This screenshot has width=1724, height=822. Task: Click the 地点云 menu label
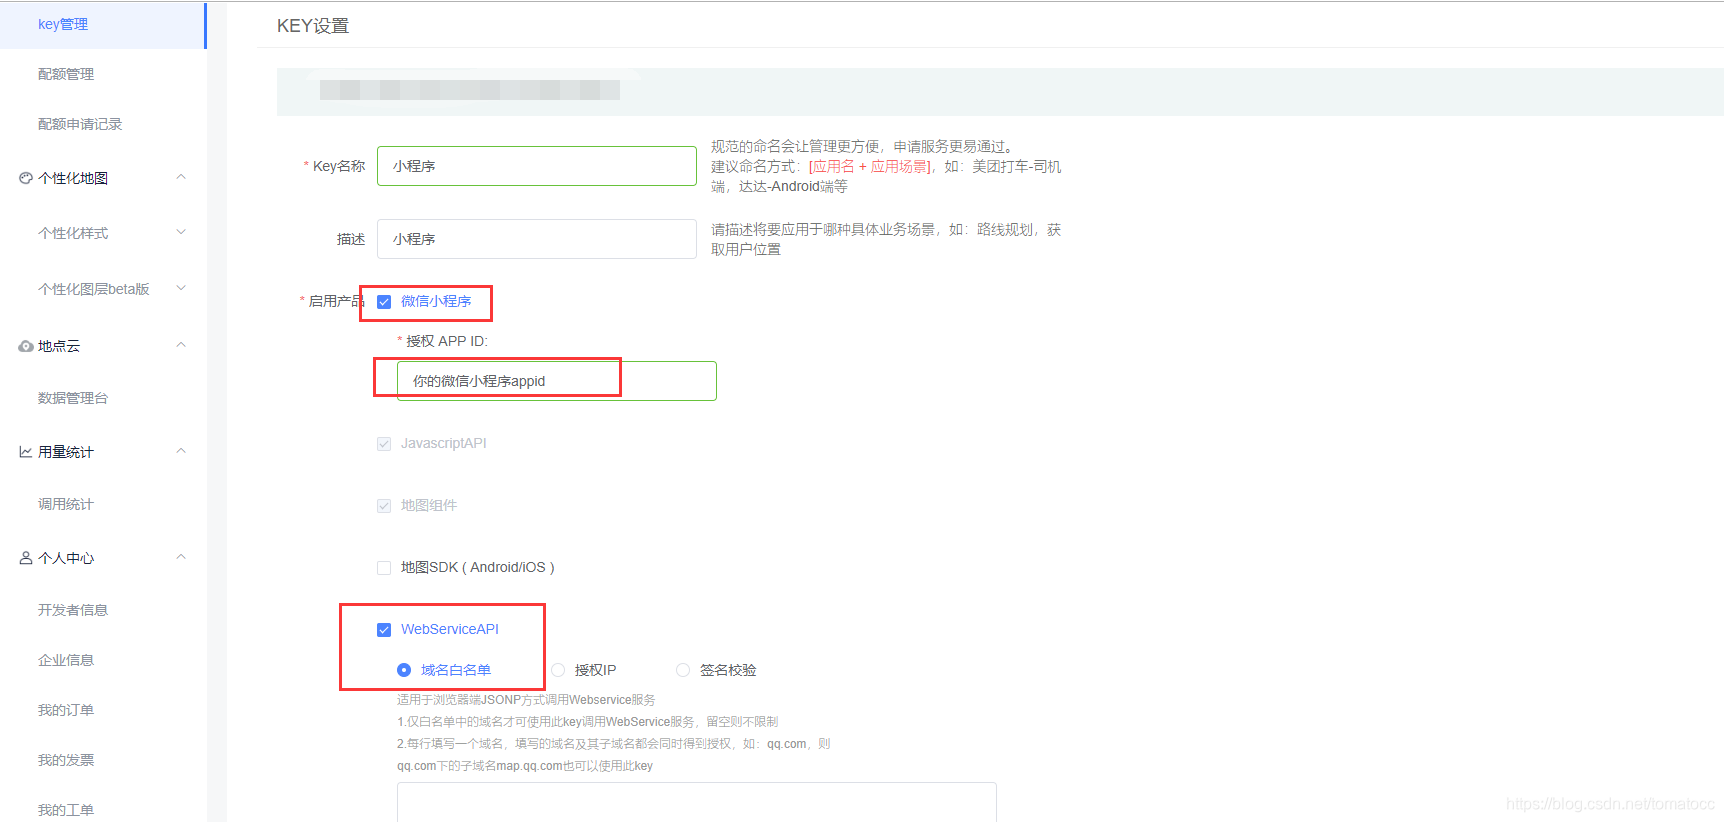tap(59, 346)
